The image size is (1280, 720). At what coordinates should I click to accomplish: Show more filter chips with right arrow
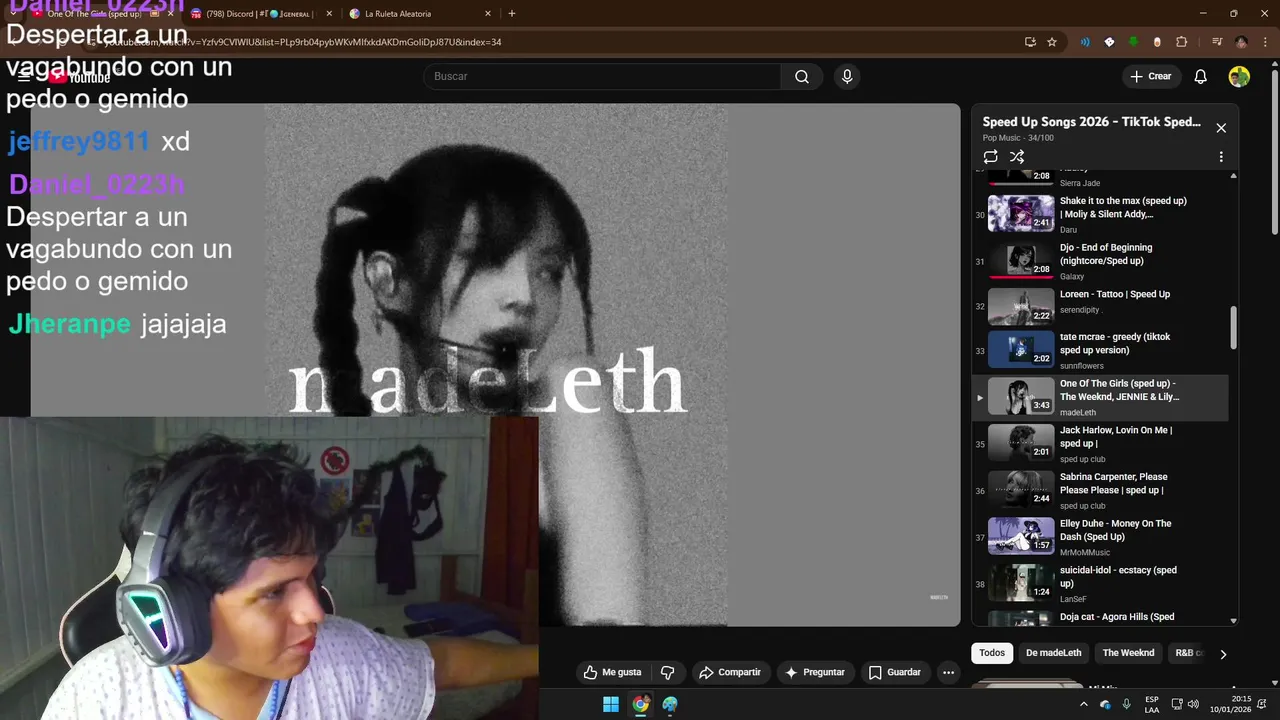pyautogui.click(x=1222, y=654)
